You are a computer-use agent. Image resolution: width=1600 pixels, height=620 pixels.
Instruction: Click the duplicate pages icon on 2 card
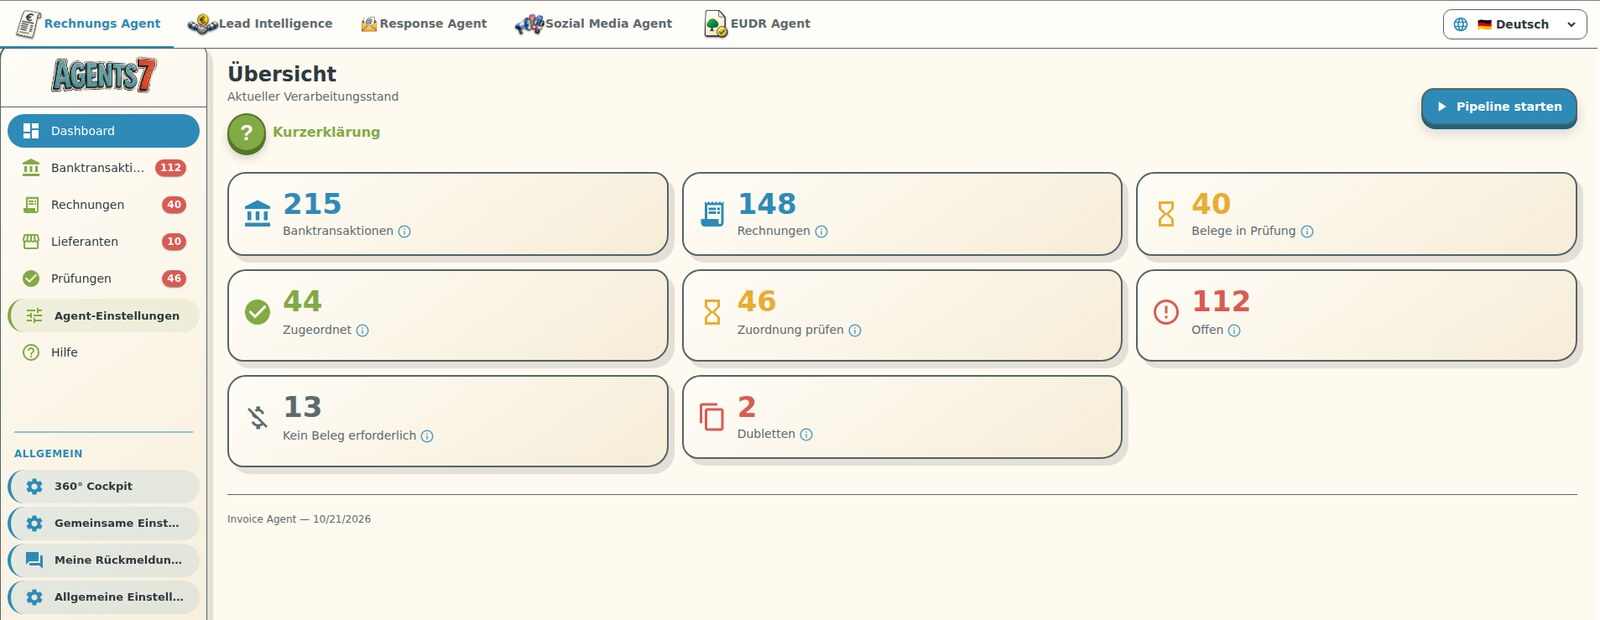coord(712,417)
